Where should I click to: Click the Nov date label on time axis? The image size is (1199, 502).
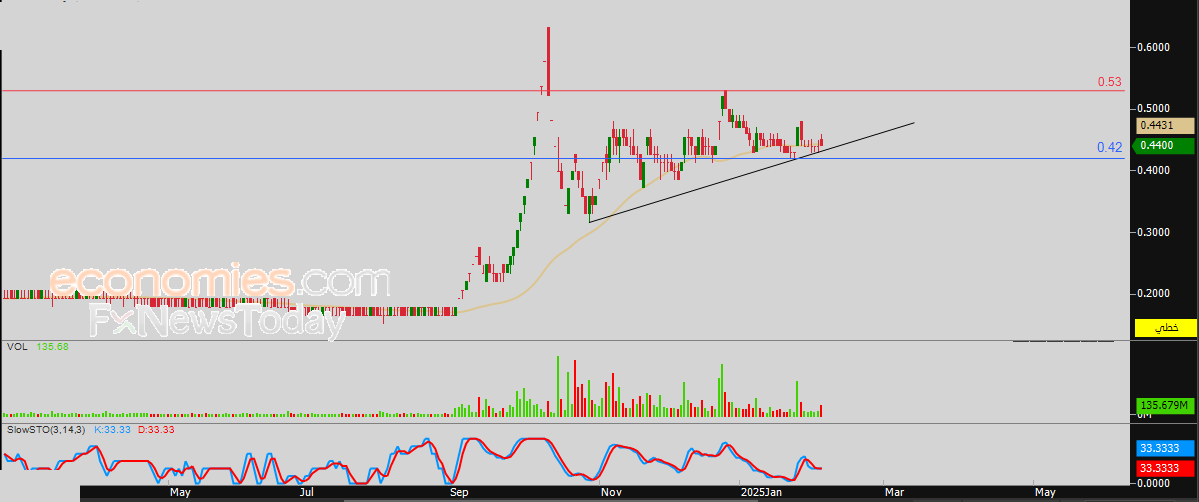(611, 494)
